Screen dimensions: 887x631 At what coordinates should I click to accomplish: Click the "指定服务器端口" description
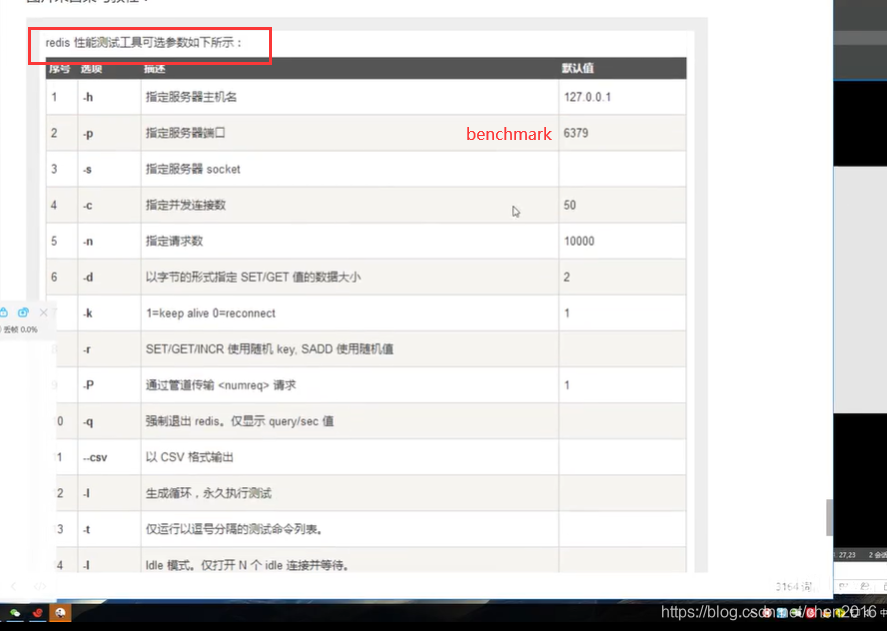point(185,133)
